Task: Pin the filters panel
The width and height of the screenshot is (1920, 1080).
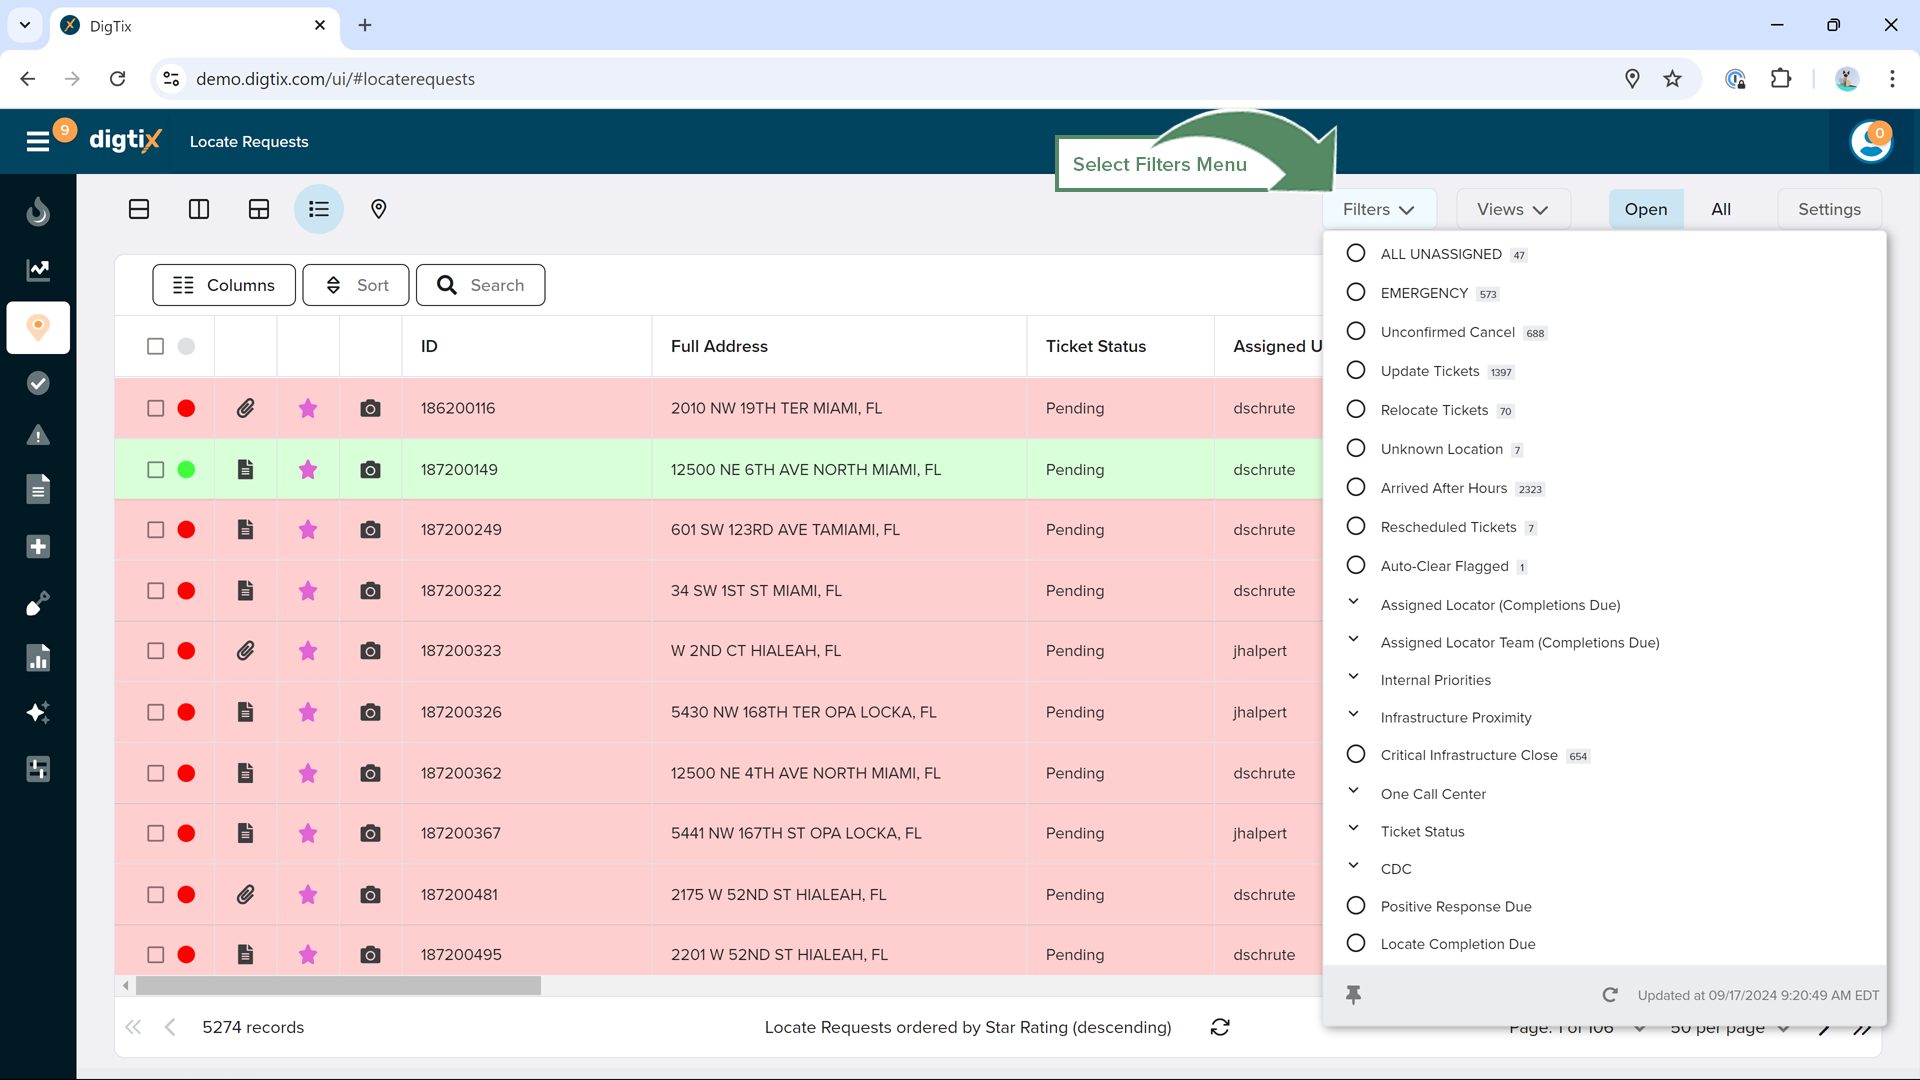Action: [1353, 995]
